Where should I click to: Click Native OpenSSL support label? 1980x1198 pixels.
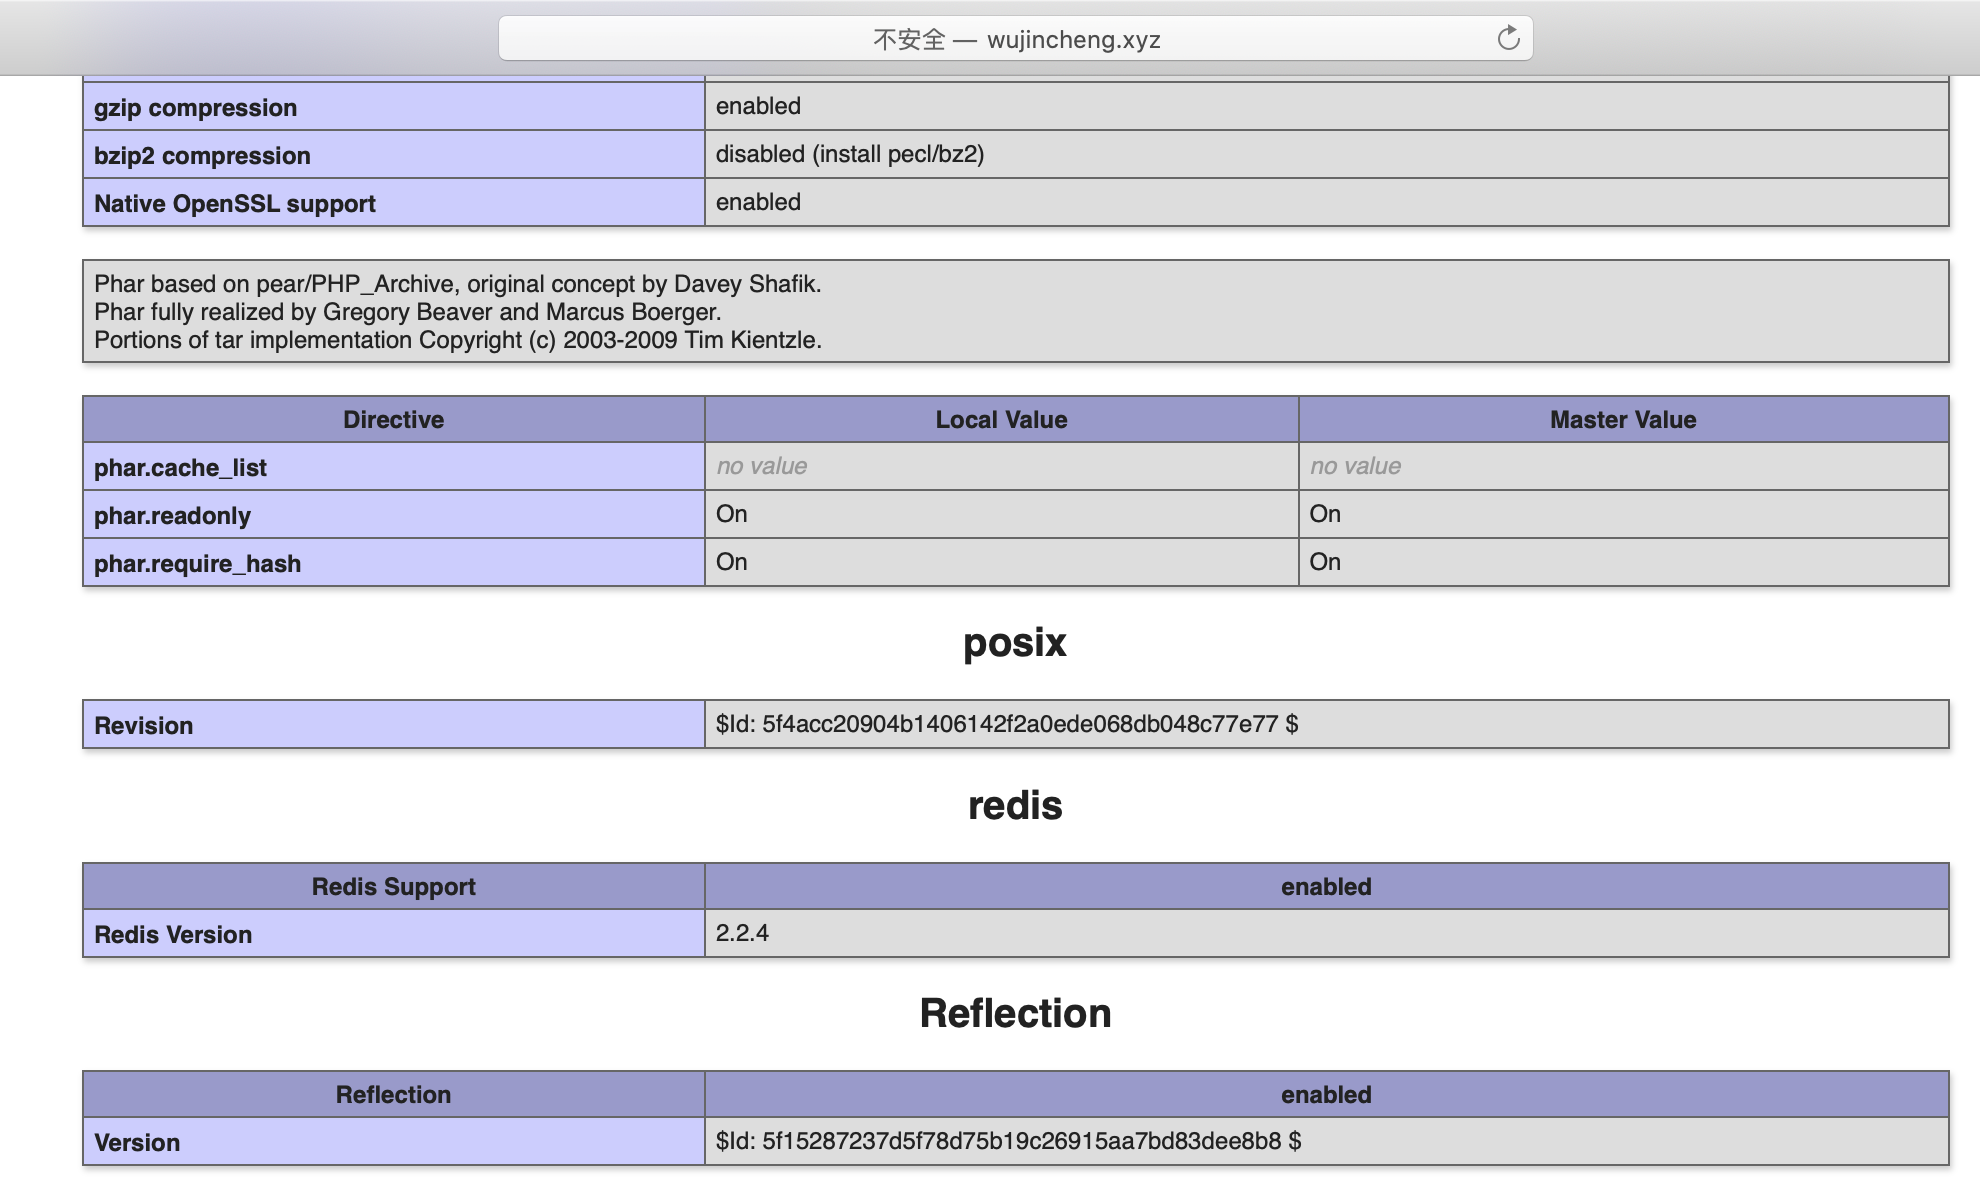click(x=235, y=204)
